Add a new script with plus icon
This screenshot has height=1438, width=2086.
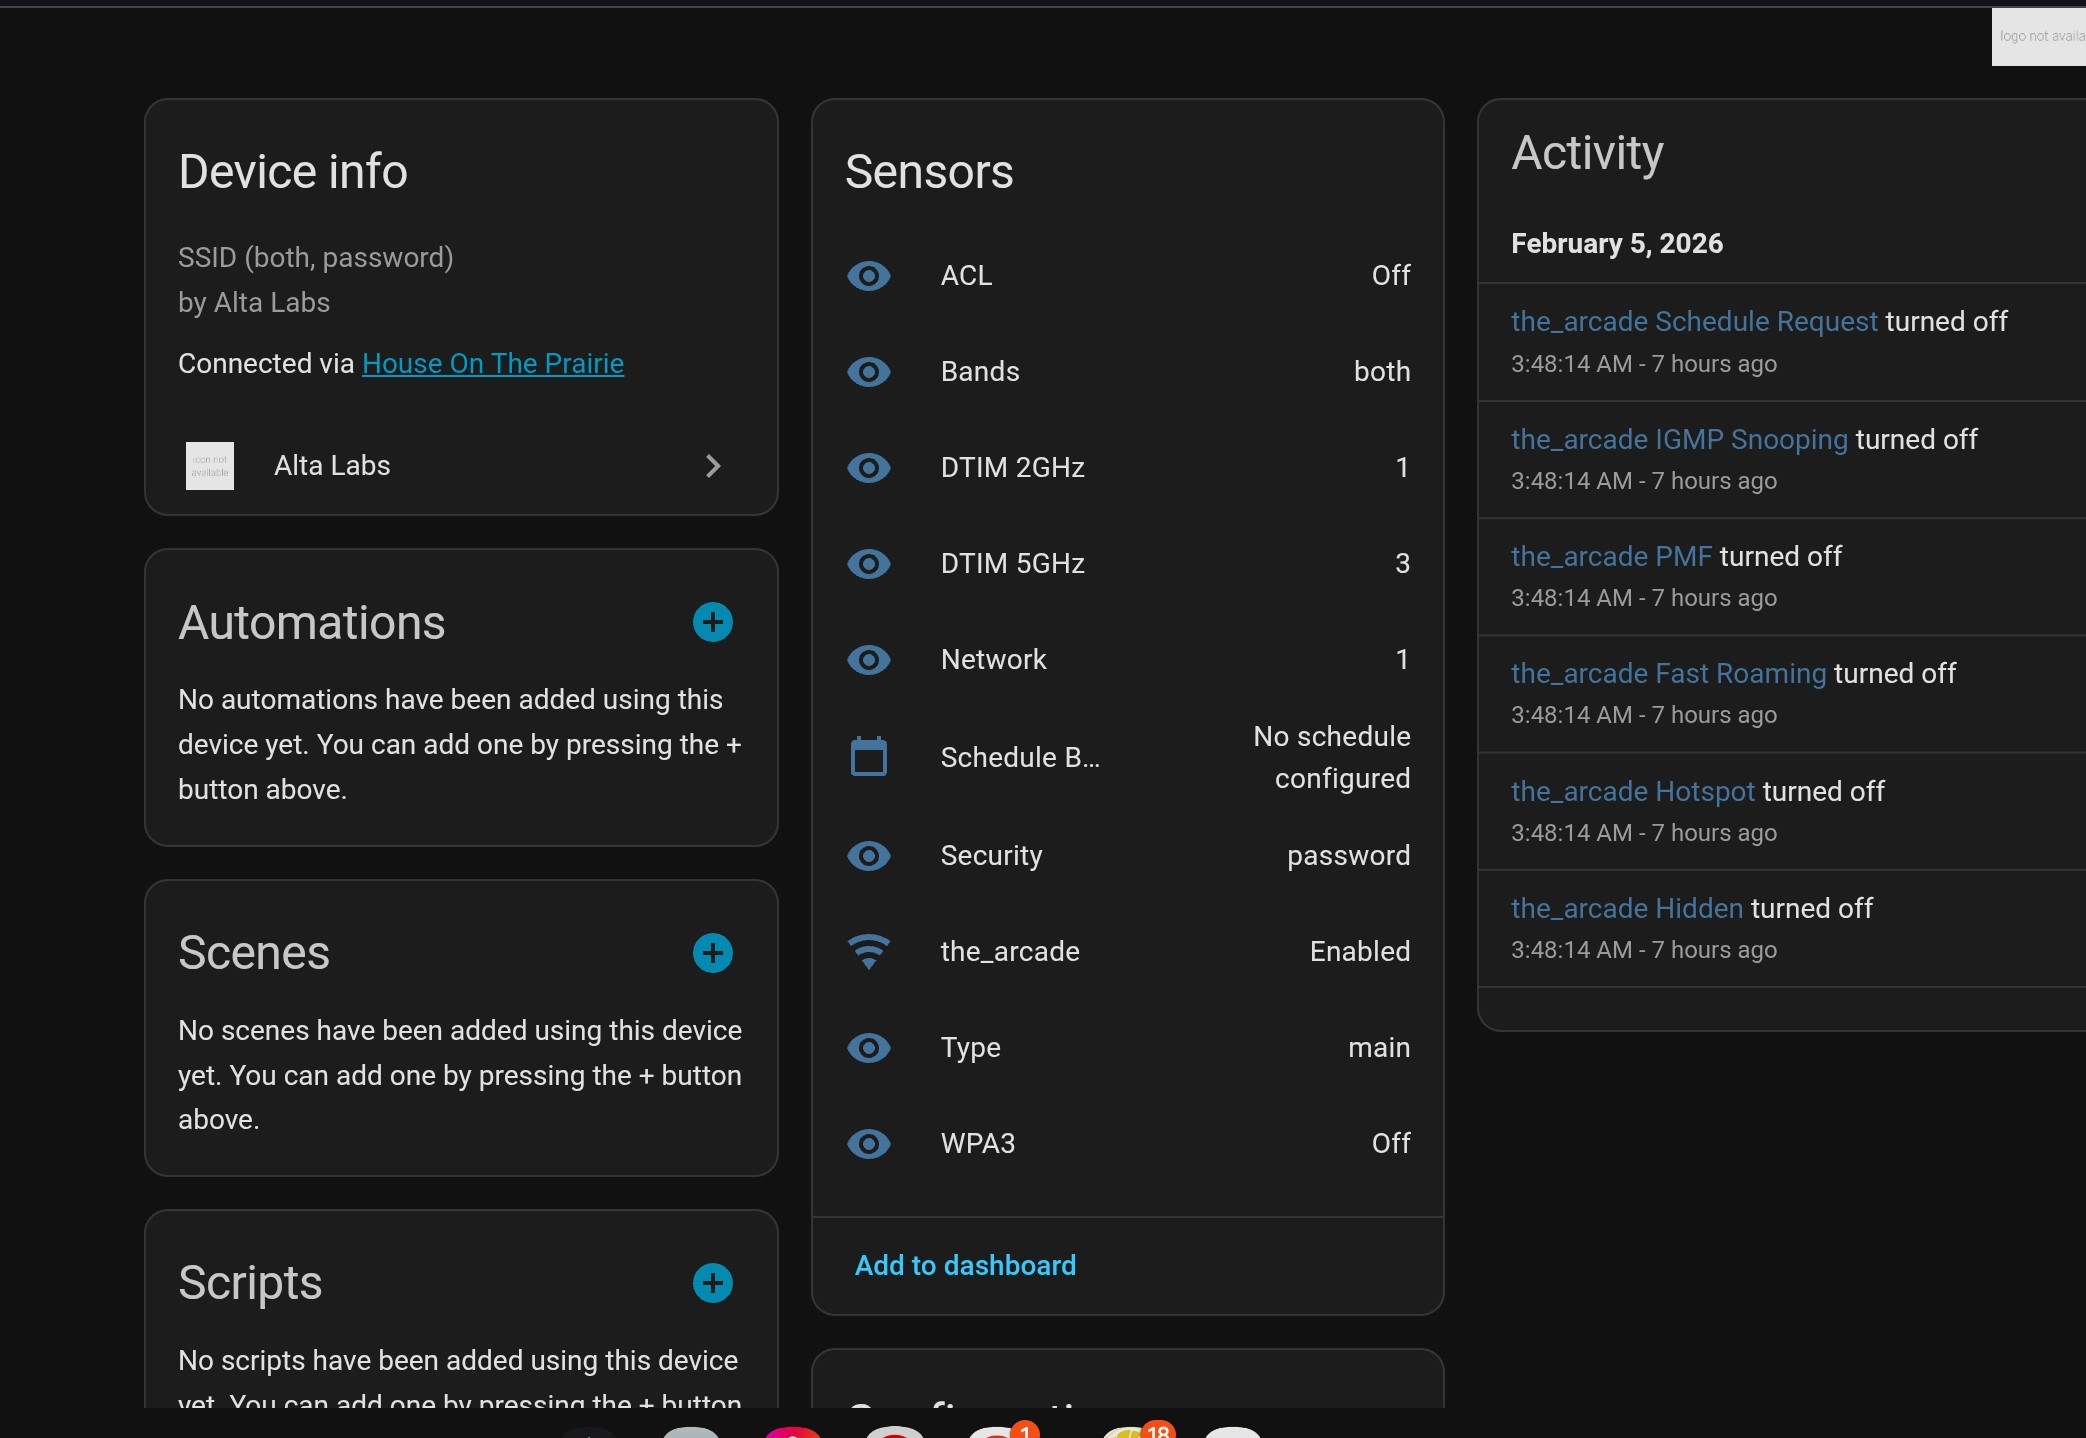[712, 1283]
